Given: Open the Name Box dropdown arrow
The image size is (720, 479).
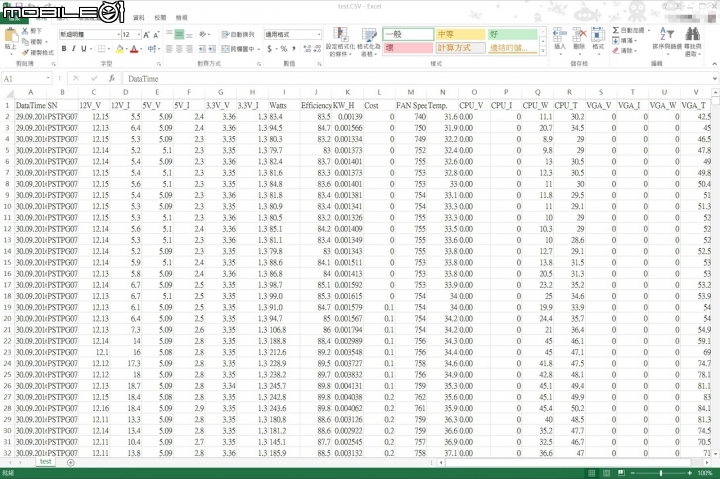Looking at the screenshot, I should [48, 79].
